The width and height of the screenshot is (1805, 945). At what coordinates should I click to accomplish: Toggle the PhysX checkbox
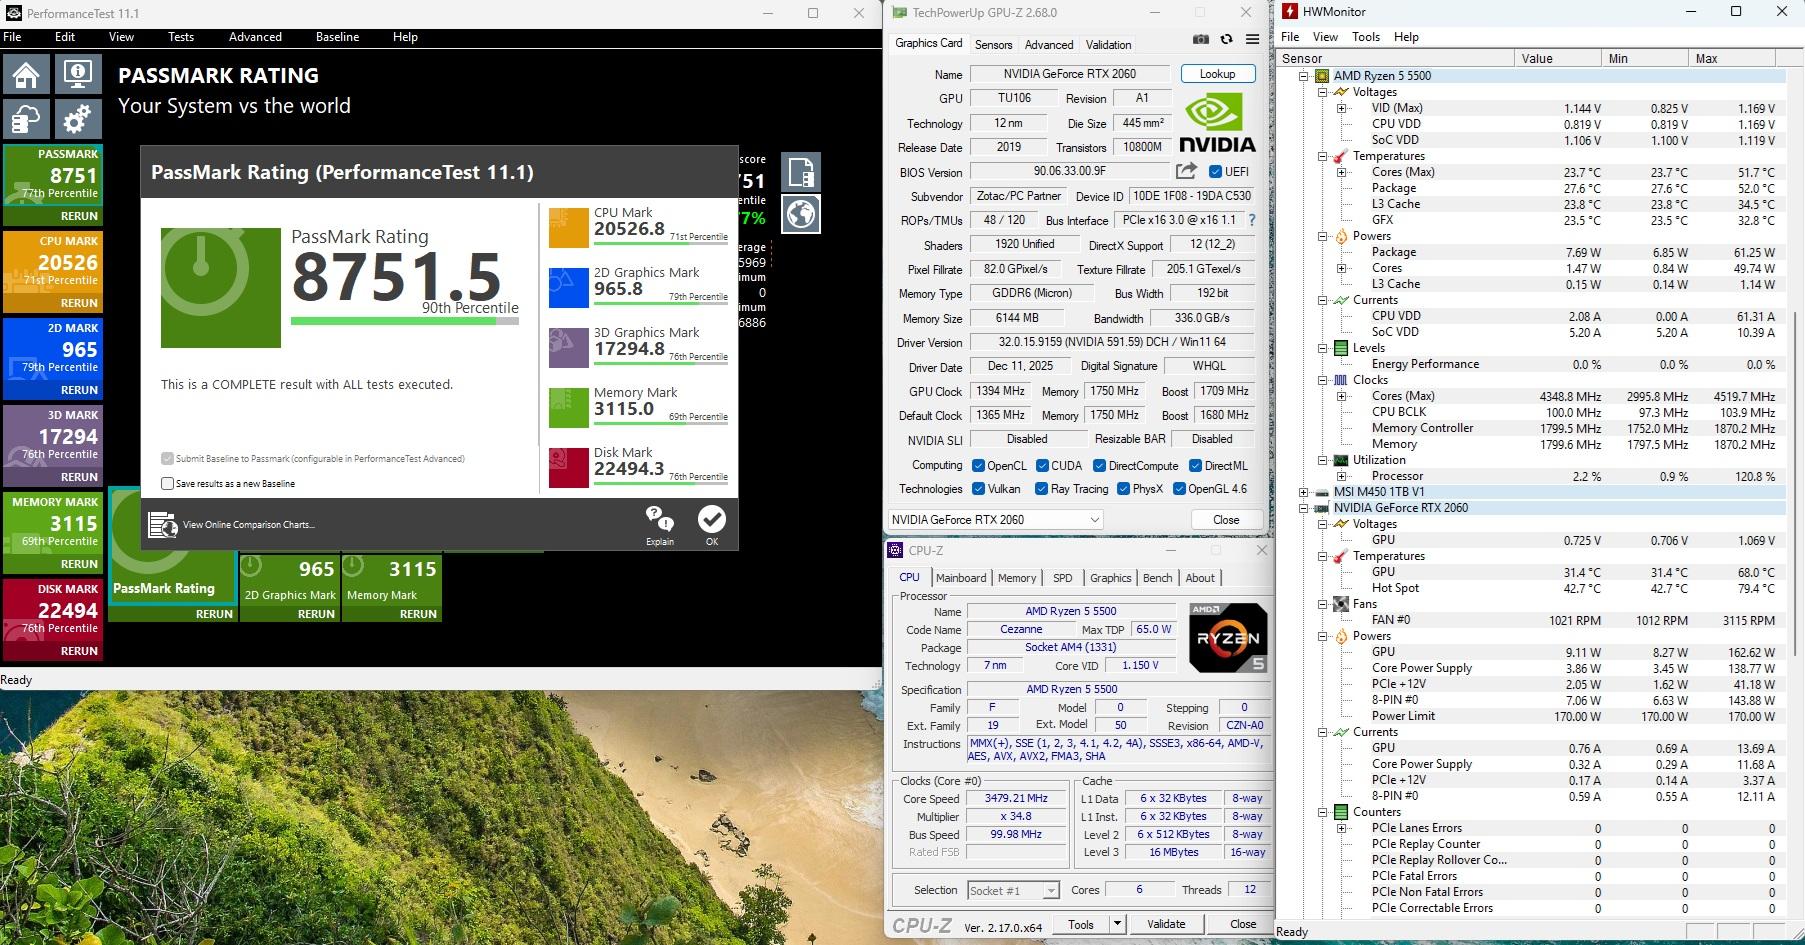coord(1124,489)
